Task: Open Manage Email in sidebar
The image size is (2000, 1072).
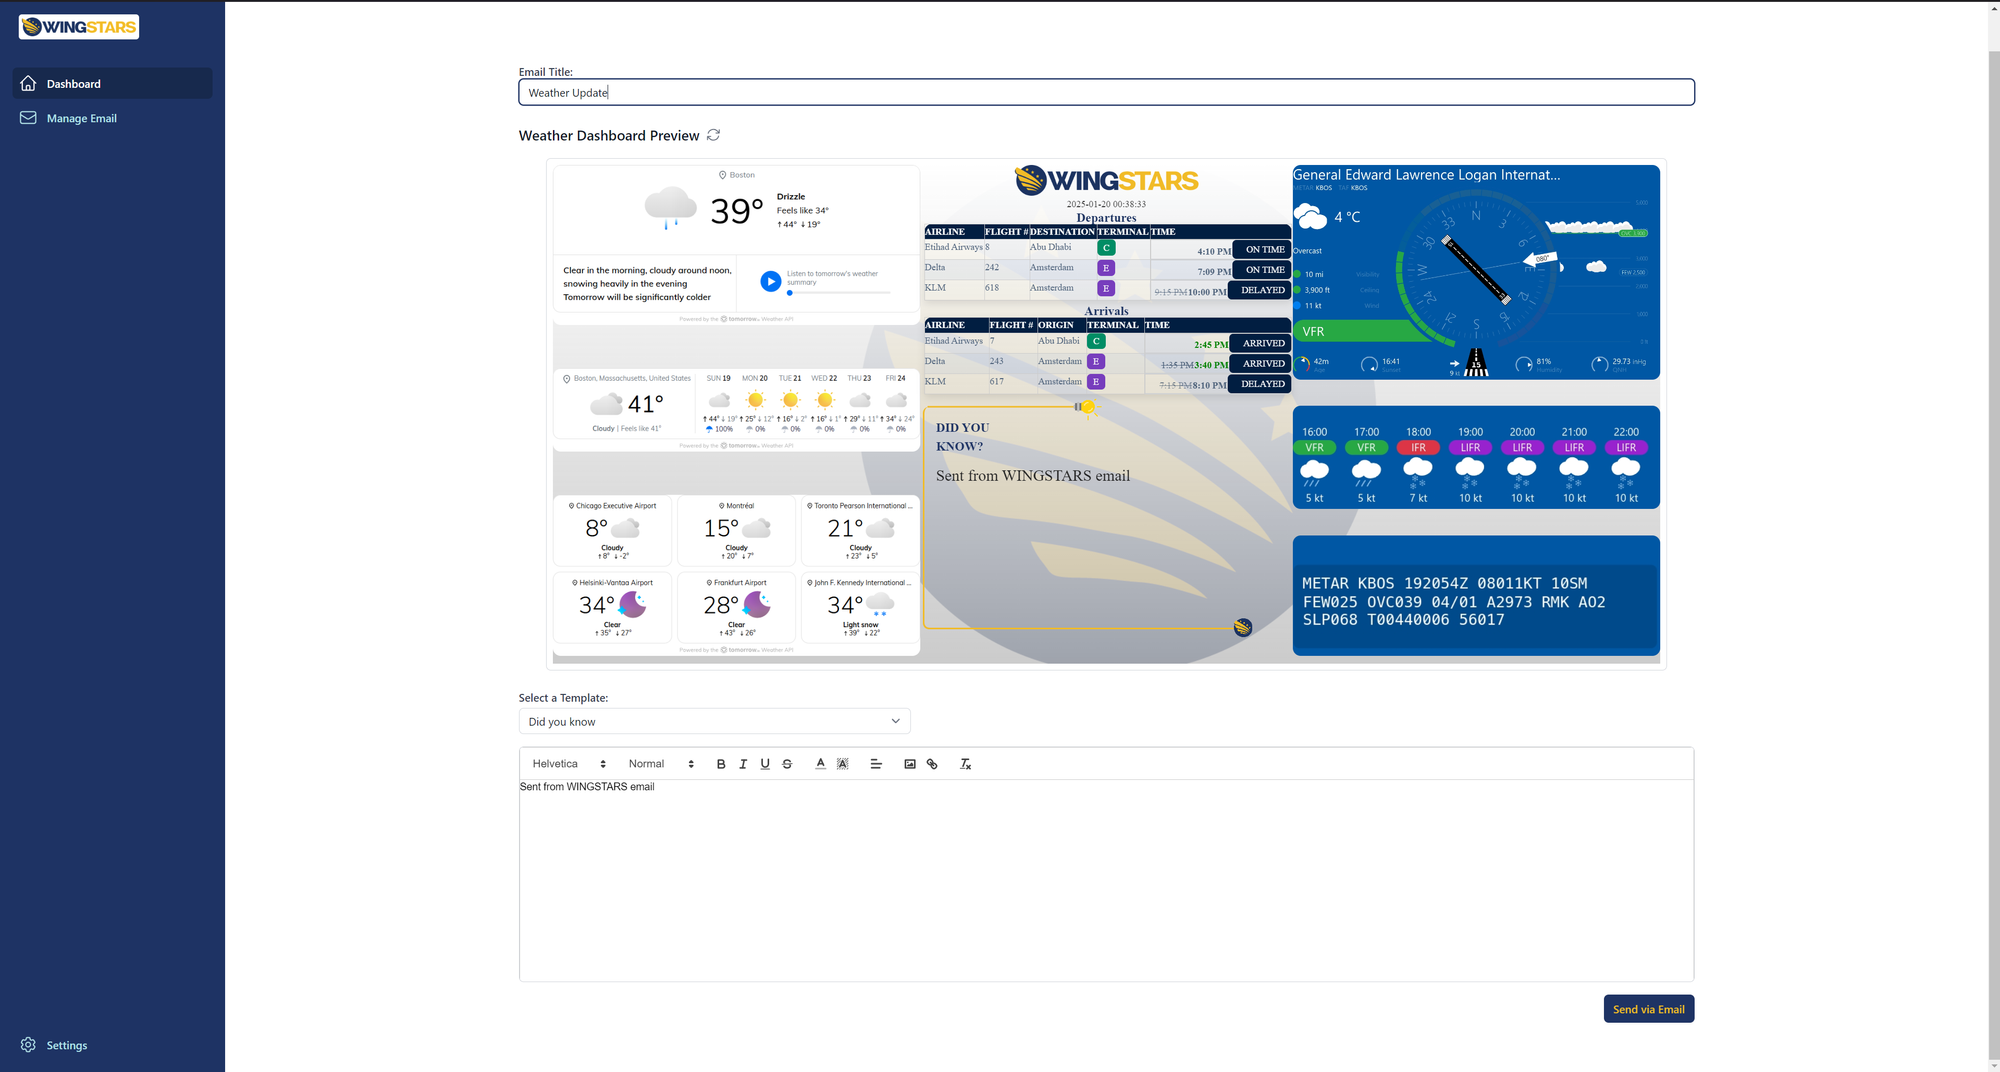Action: [x=112, y=118]
